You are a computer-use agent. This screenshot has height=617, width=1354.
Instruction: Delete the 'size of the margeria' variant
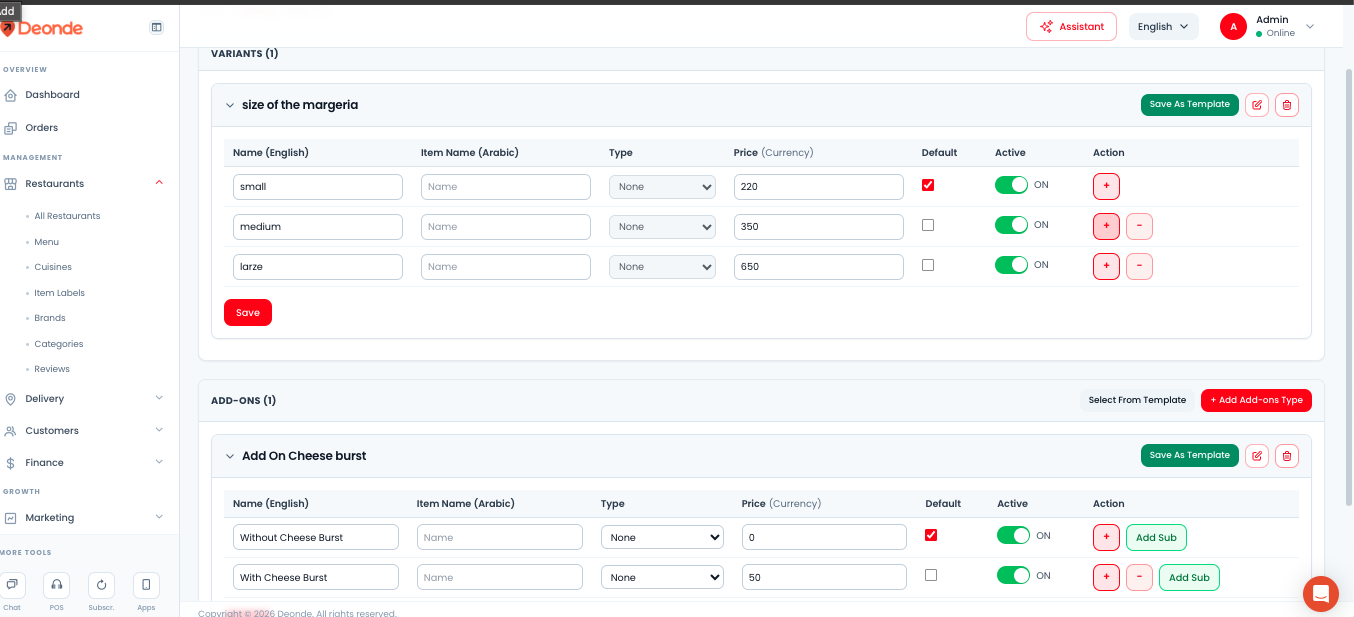tap(1287, 105)
